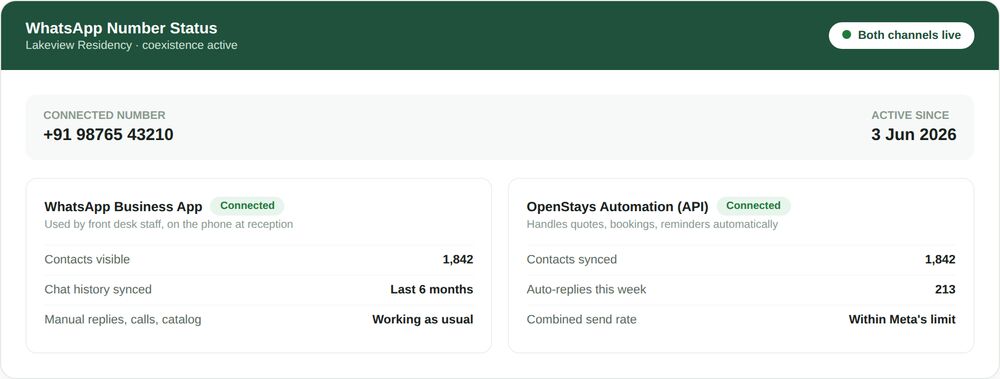Image resolution: width=1000 pixels, height=379 pixels.
Task: Select the date 3 Jun 2026
Action: pyautogui.click(x=914, y=135)
